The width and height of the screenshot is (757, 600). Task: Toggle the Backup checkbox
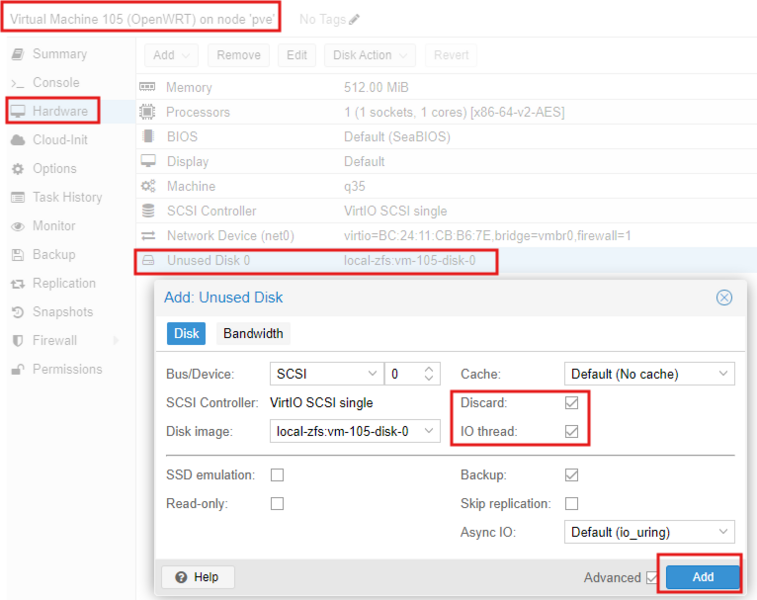[572, 475]
